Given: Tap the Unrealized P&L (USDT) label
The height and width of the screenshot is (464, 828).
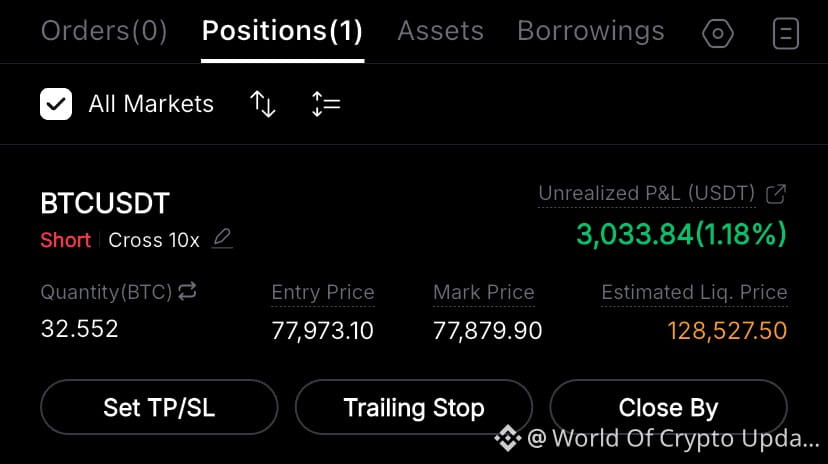Looking at the screenshot, I should (646, 193).
